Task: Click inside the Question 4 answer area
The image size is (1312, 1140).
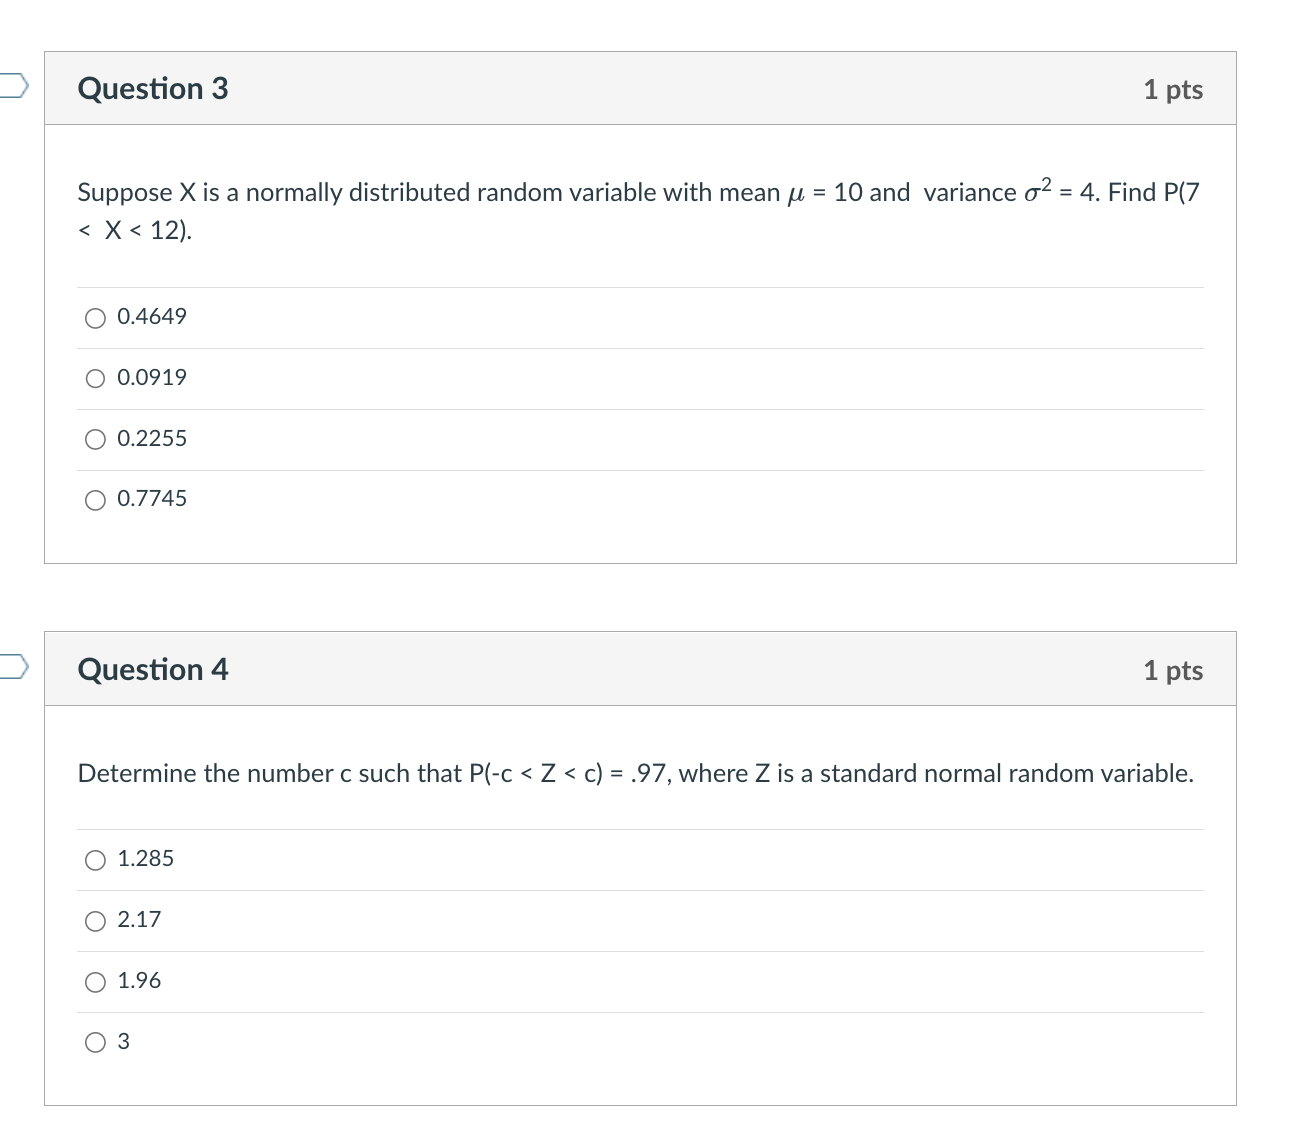Action: pos(640,950)
